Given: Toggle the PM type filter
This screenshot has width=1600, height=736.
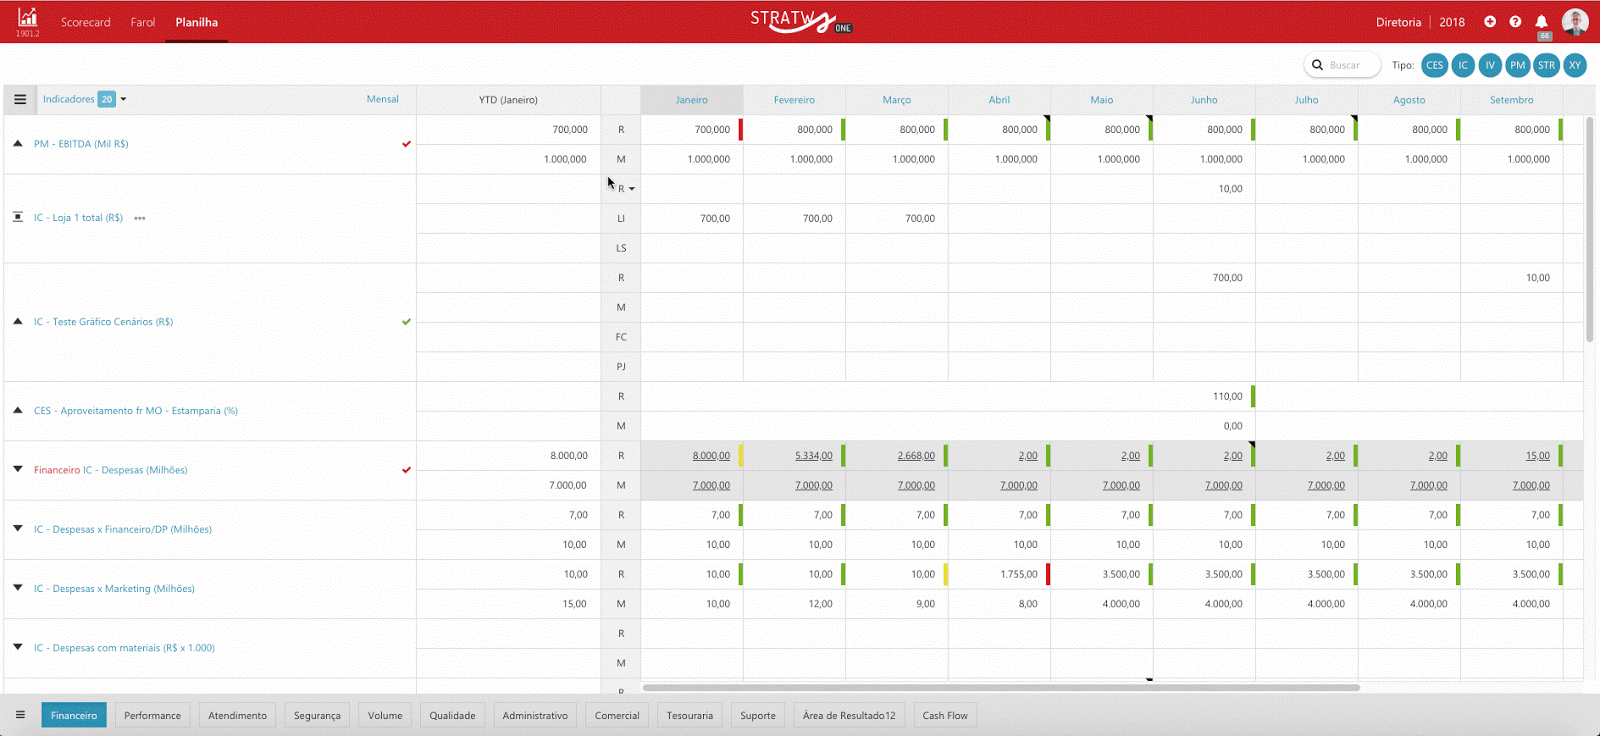Looking at the screenshot, I should pos(1518,65).
